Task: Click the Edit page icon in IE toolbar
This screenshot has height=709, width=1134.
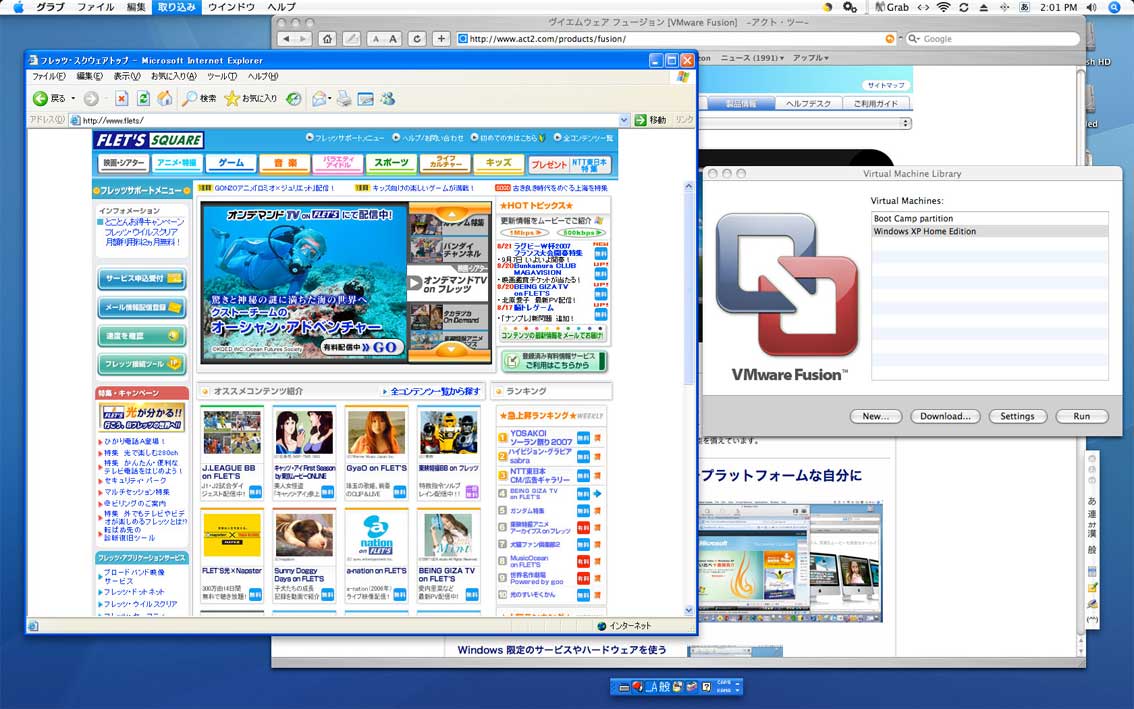Action: tap(366, 98)
